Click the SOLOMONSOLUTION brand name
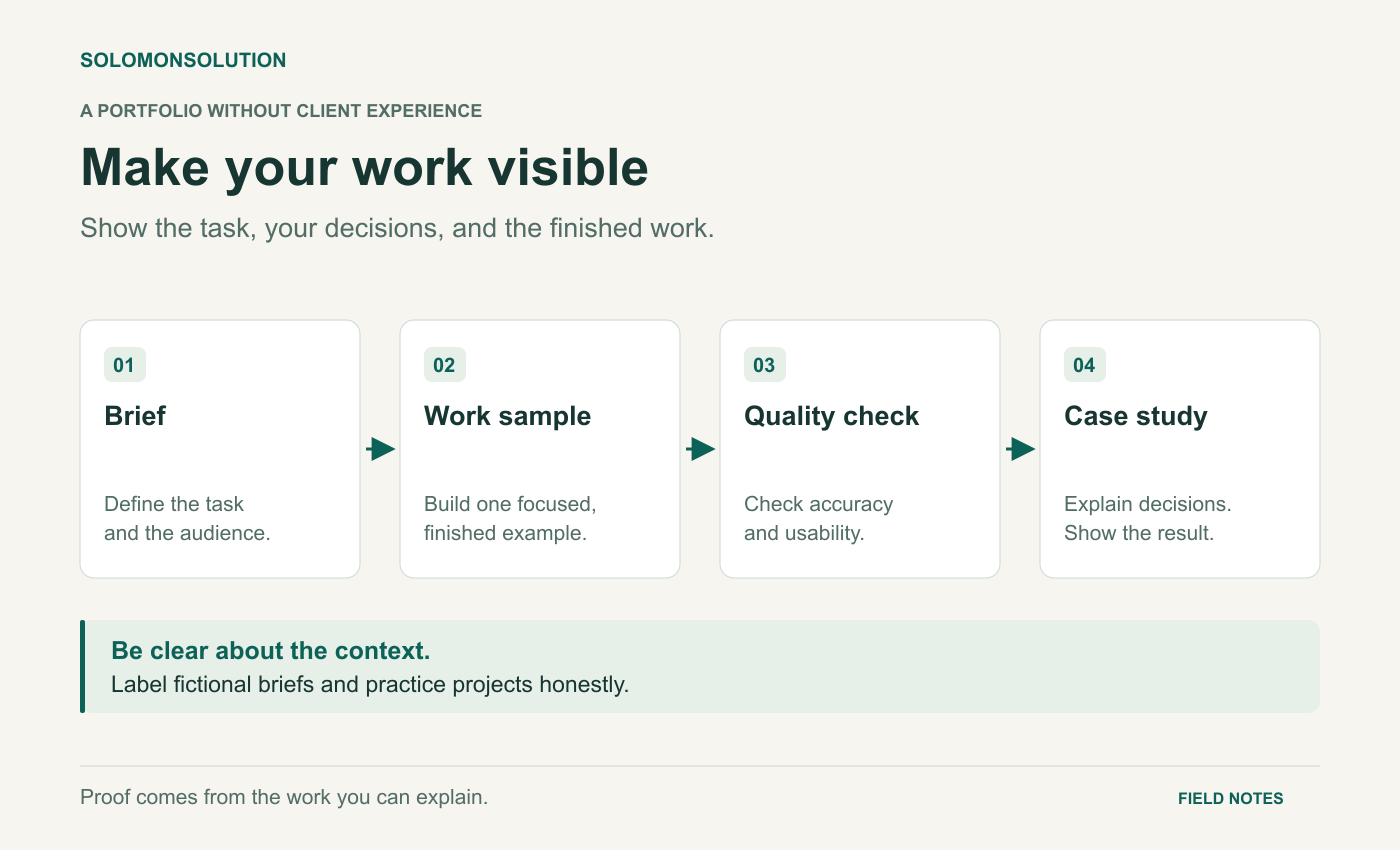 click(x=183, y=61)
